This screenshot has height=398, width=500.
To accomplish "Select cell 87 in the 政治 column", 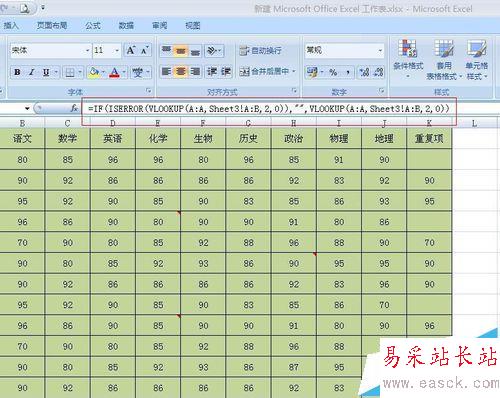I will point(293,367).
